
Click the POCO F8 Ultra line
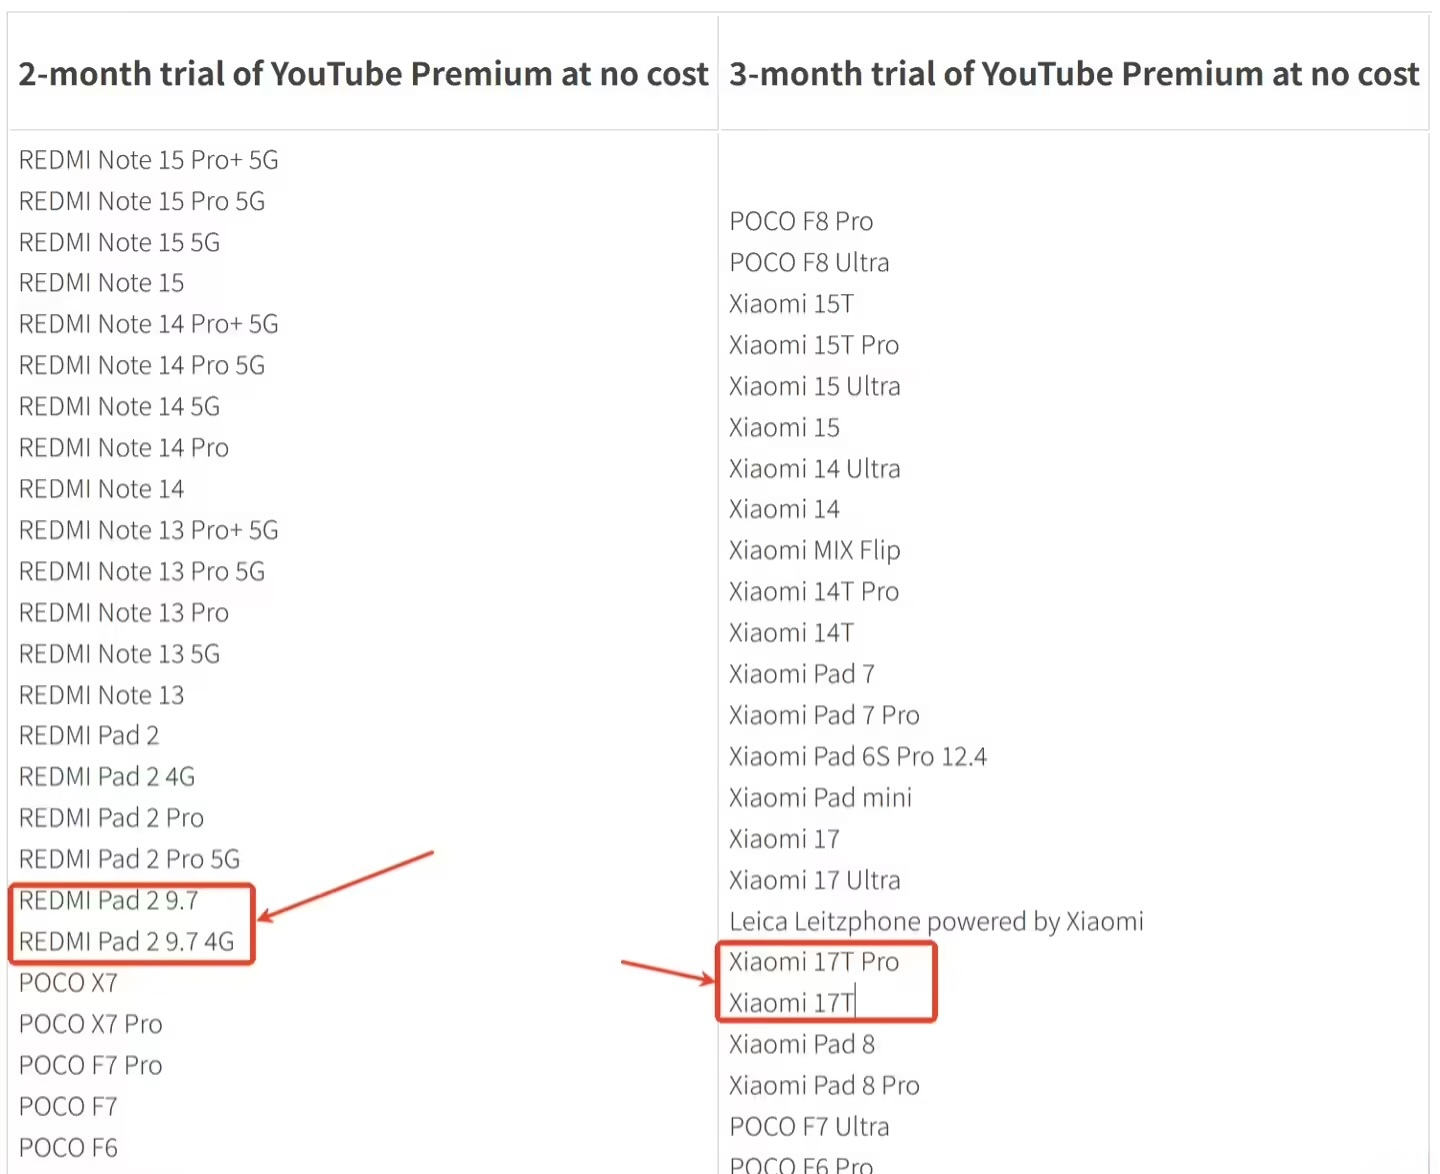click(x=809, y=262)
